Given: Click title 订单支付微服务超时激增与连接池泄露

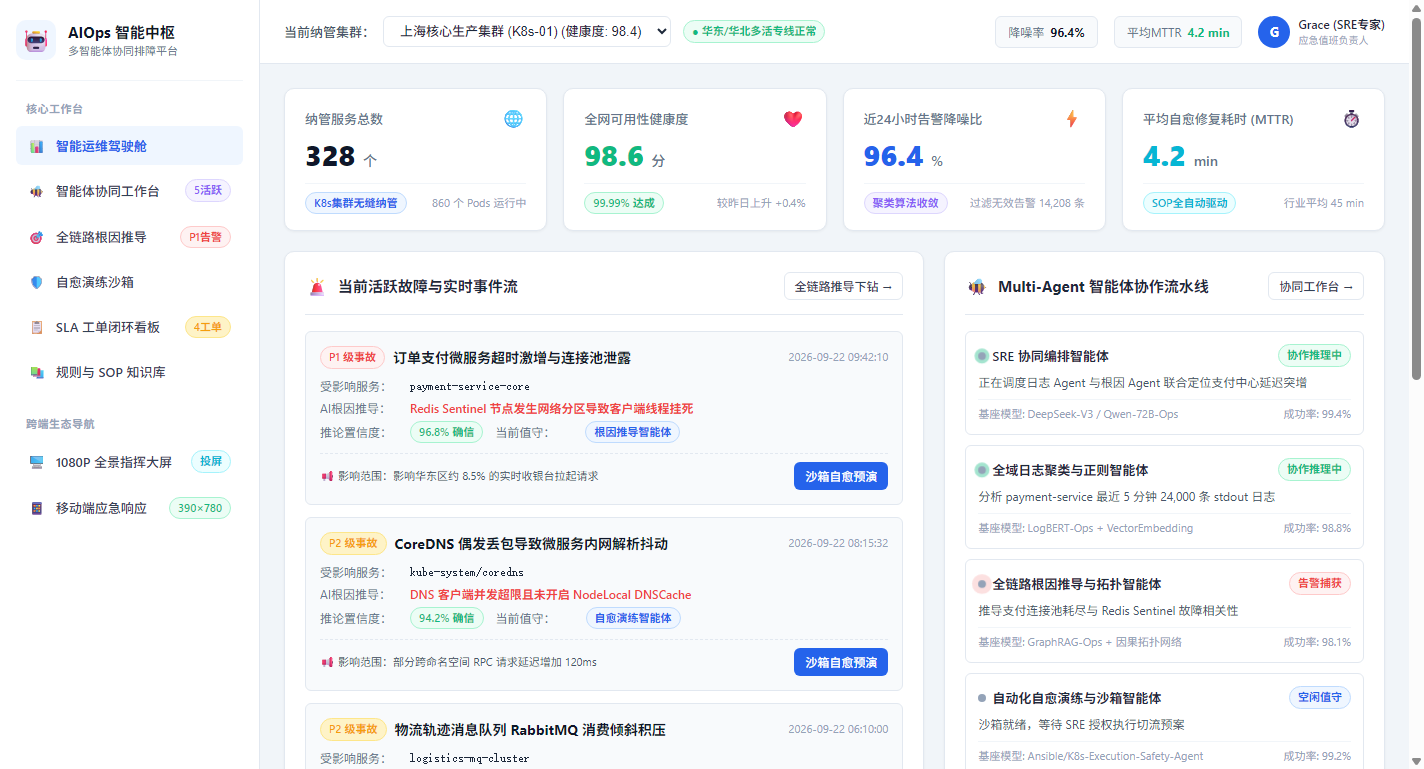Looking at the screenshot, I should pos(512,358).
